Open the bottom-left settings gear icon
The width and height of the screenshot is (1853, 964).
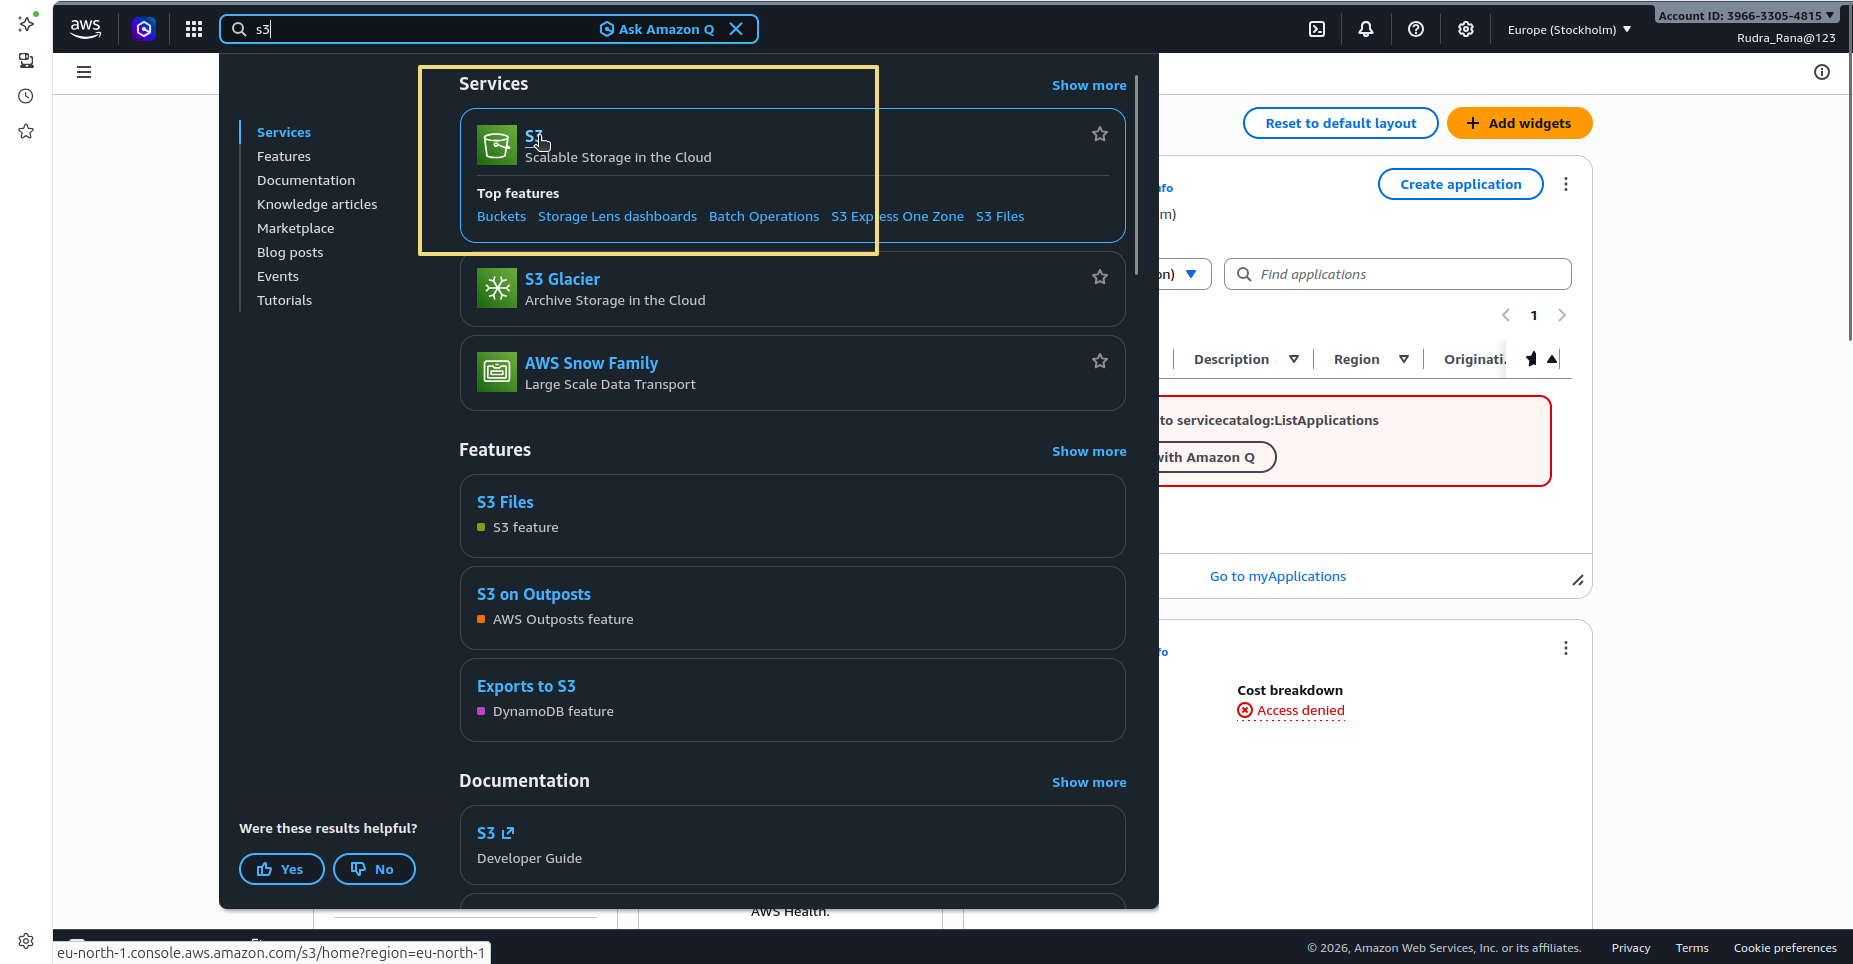click(26, 941)
